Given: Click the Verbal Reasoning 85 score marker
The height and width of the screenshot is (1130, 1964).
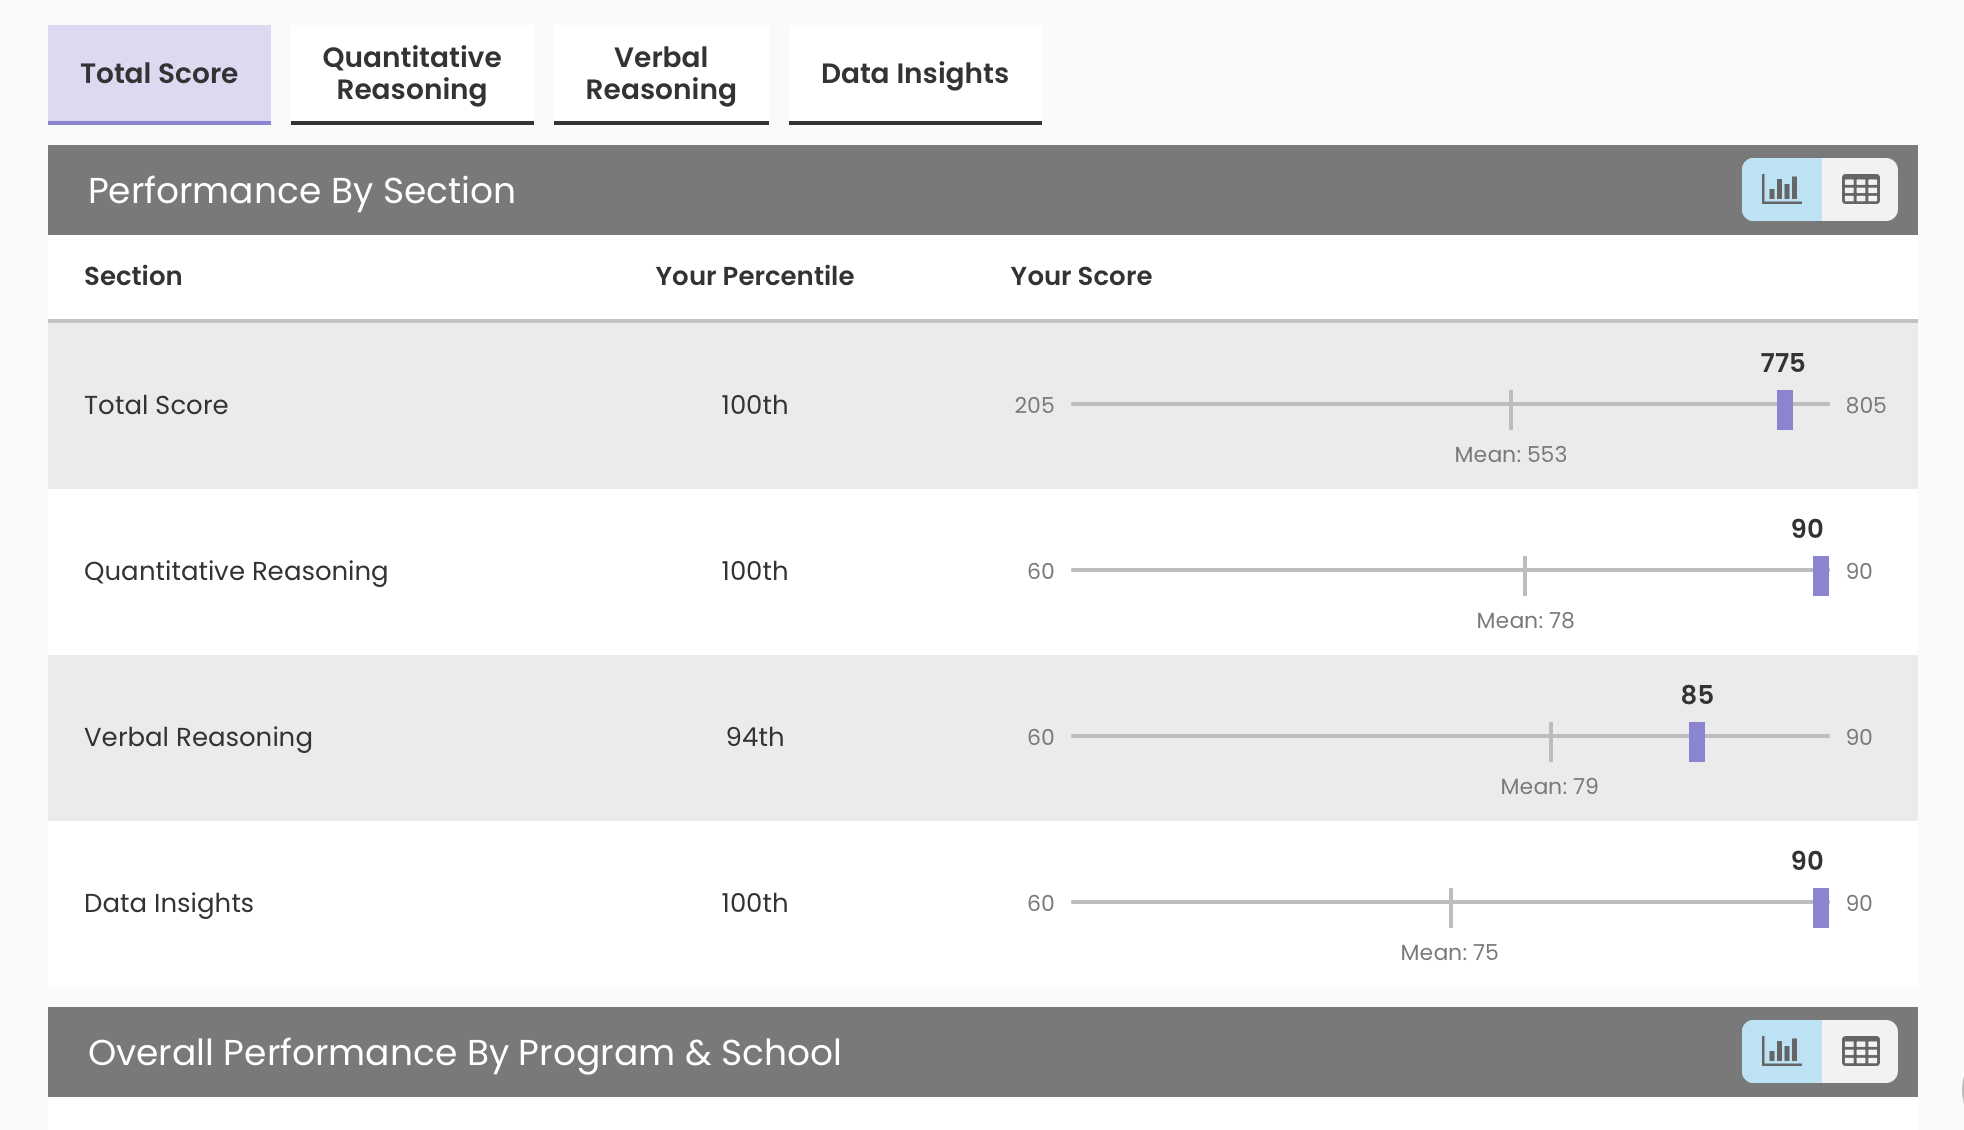Looking at the screenshot, I should pos(1696,742).
